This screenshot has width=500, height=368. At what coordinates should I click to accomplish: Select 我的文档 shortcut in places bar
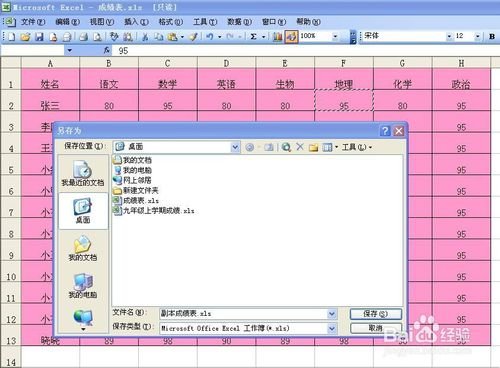[x=83, y=248]
